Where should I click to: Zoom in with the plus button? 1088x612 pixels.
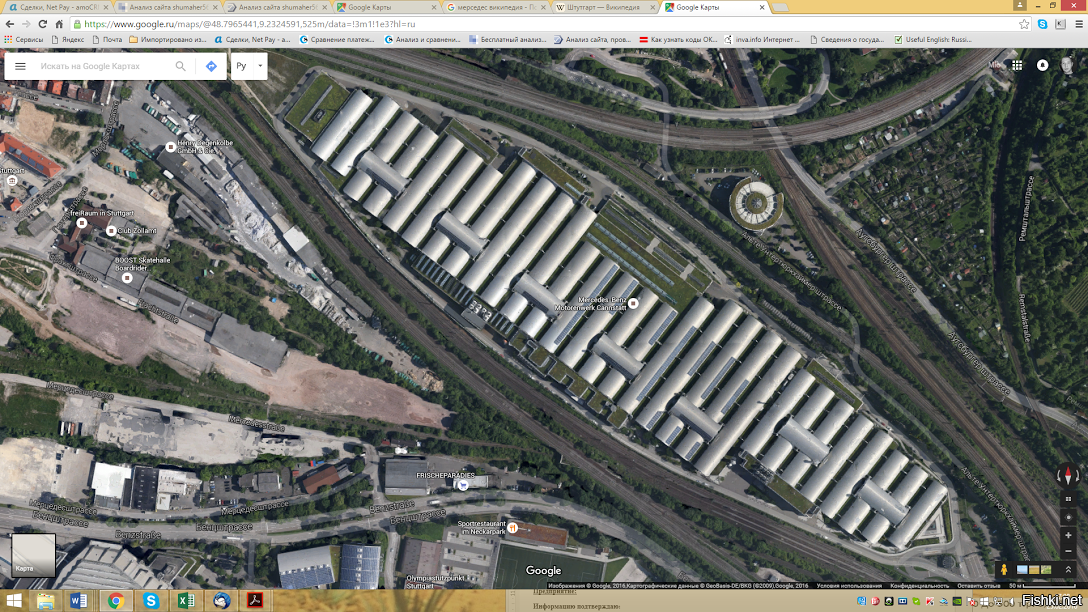1068,536
